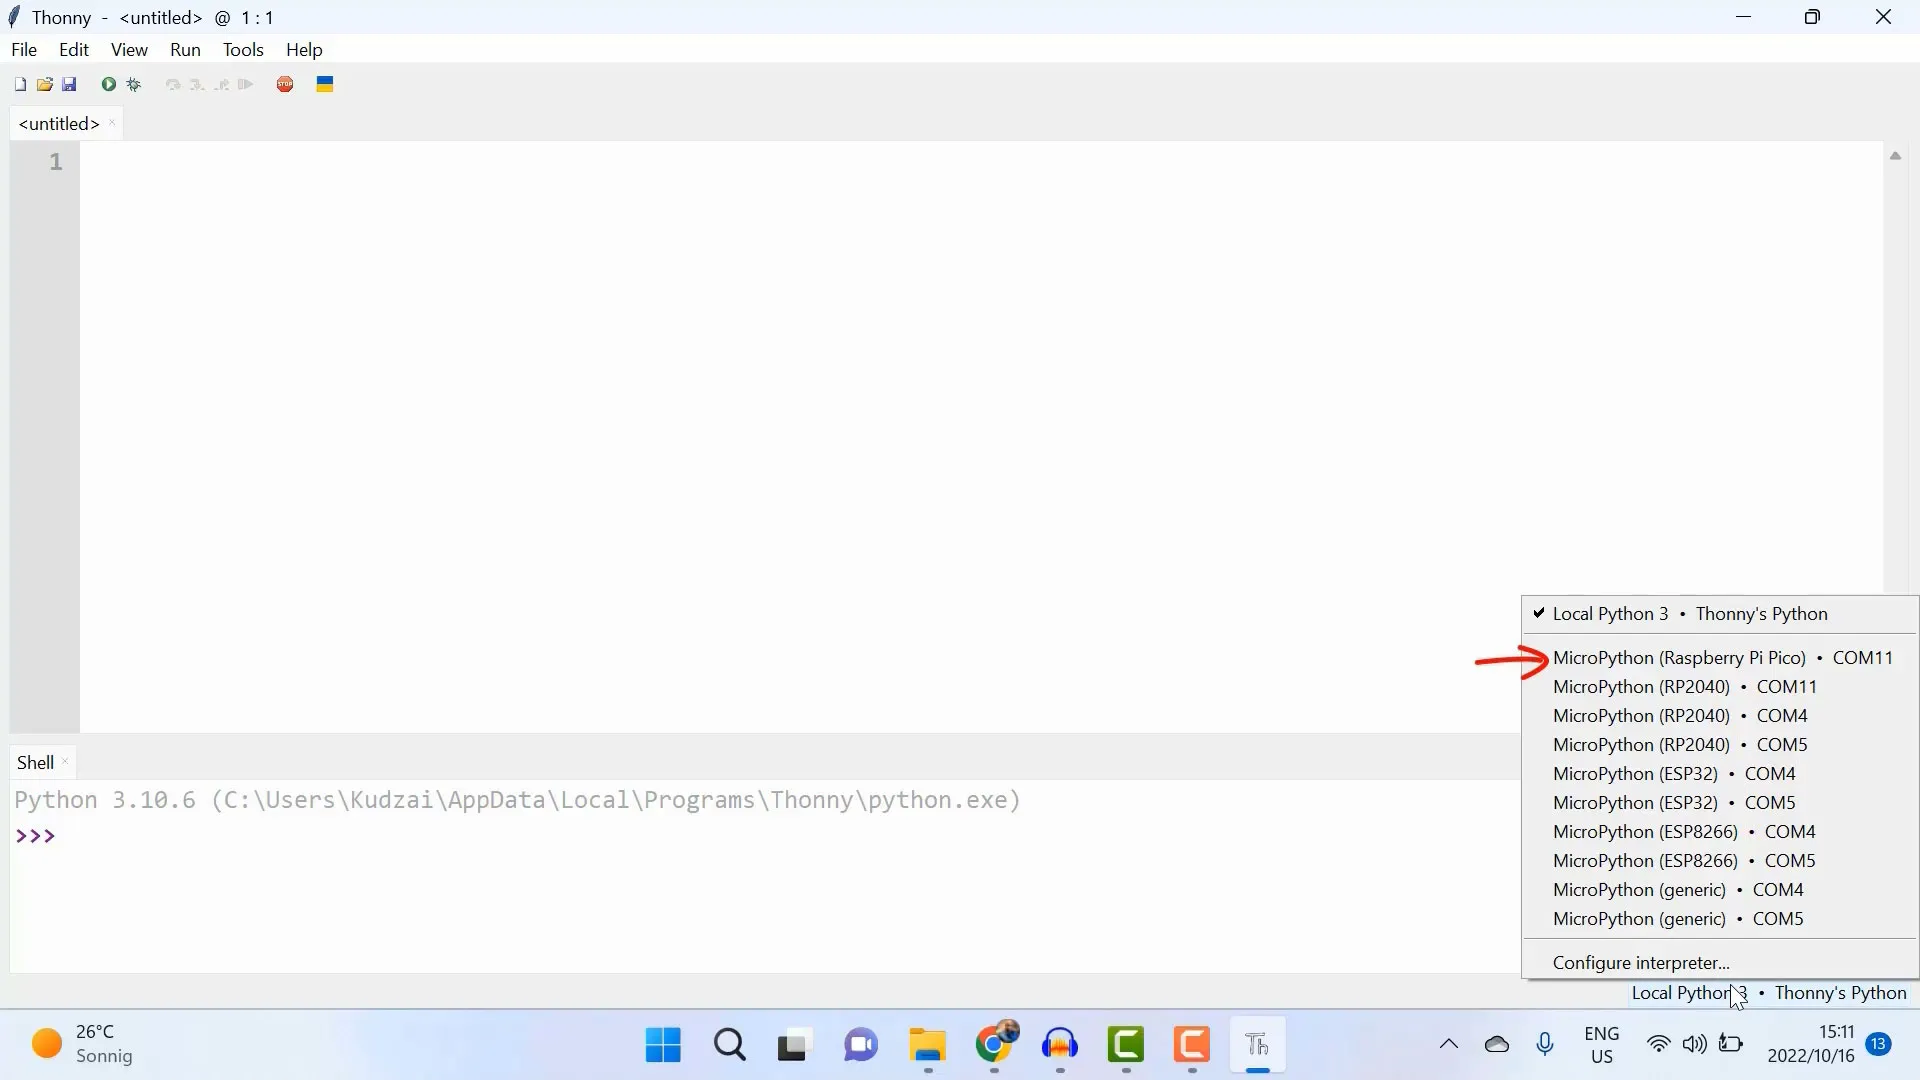Open File Explorer from taskbar
This screenshot has width=1920, height=1080.
tap(928, 1045)
